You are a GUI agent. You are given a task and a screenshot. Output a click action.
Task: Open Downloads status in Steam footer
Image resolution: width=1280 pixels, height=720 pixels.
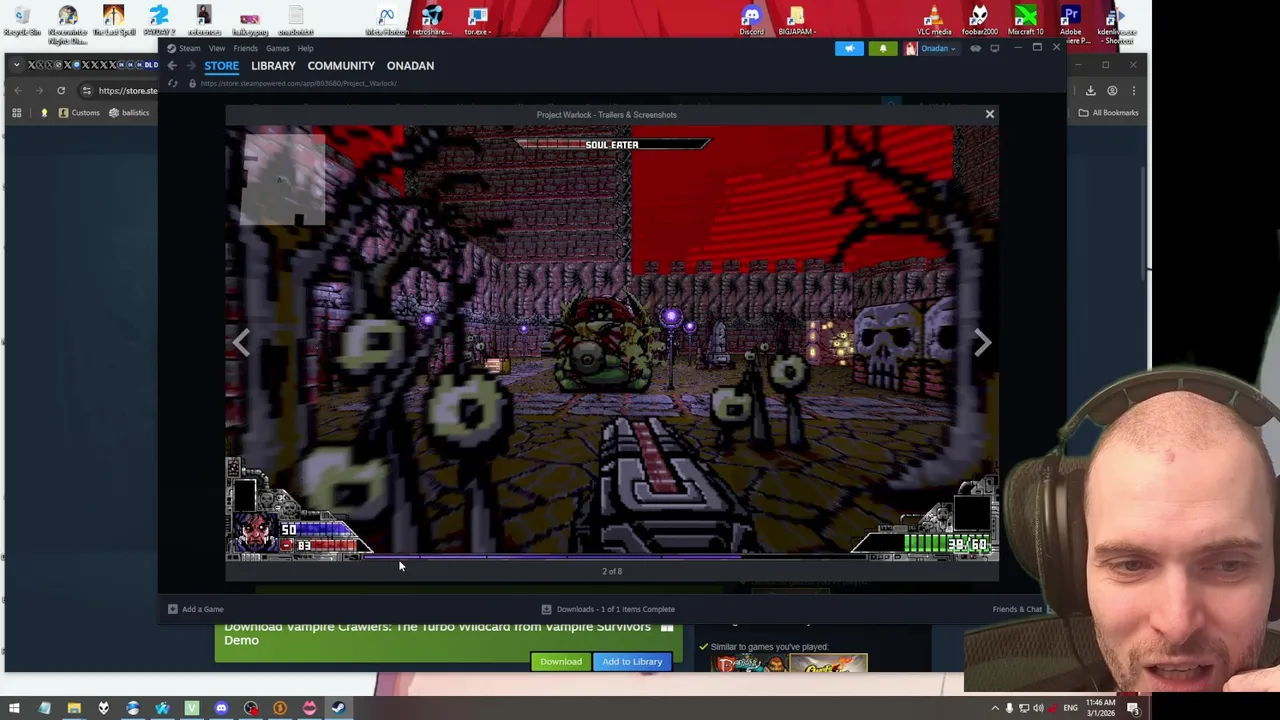tap(608, 609)
